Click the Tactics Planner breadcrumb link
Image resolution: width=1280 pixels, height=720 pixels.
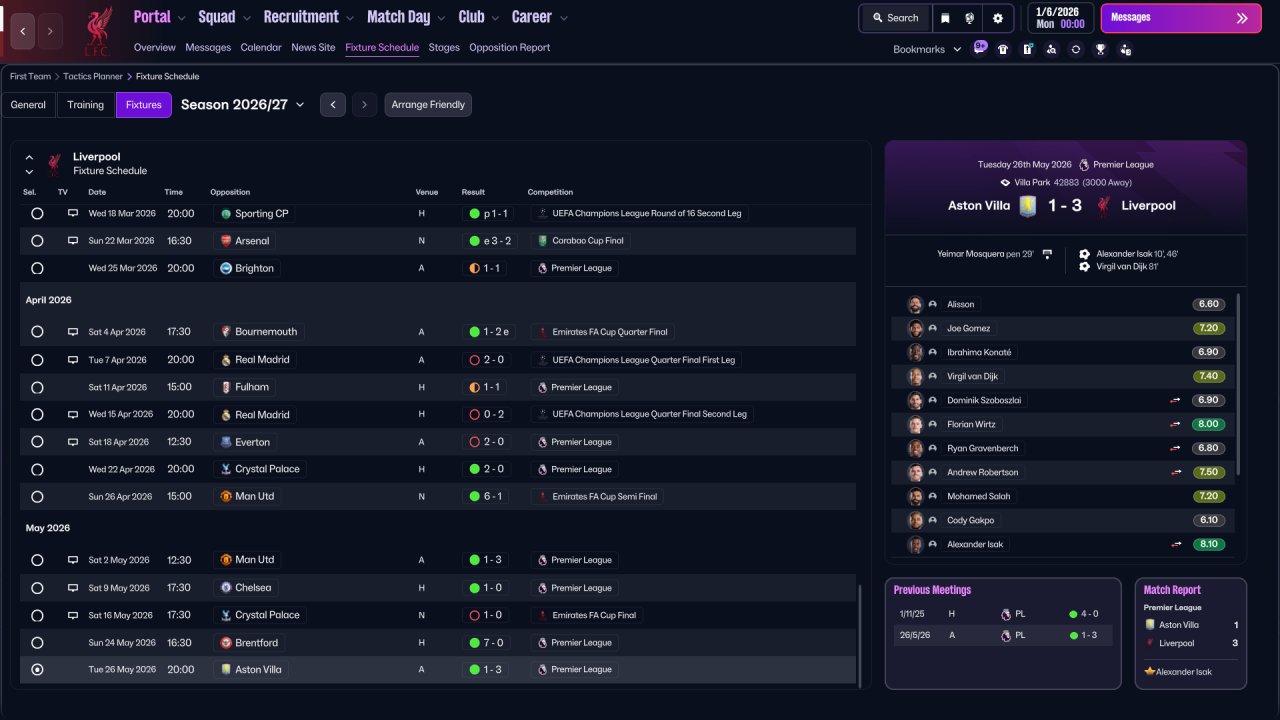coord(94,76)
